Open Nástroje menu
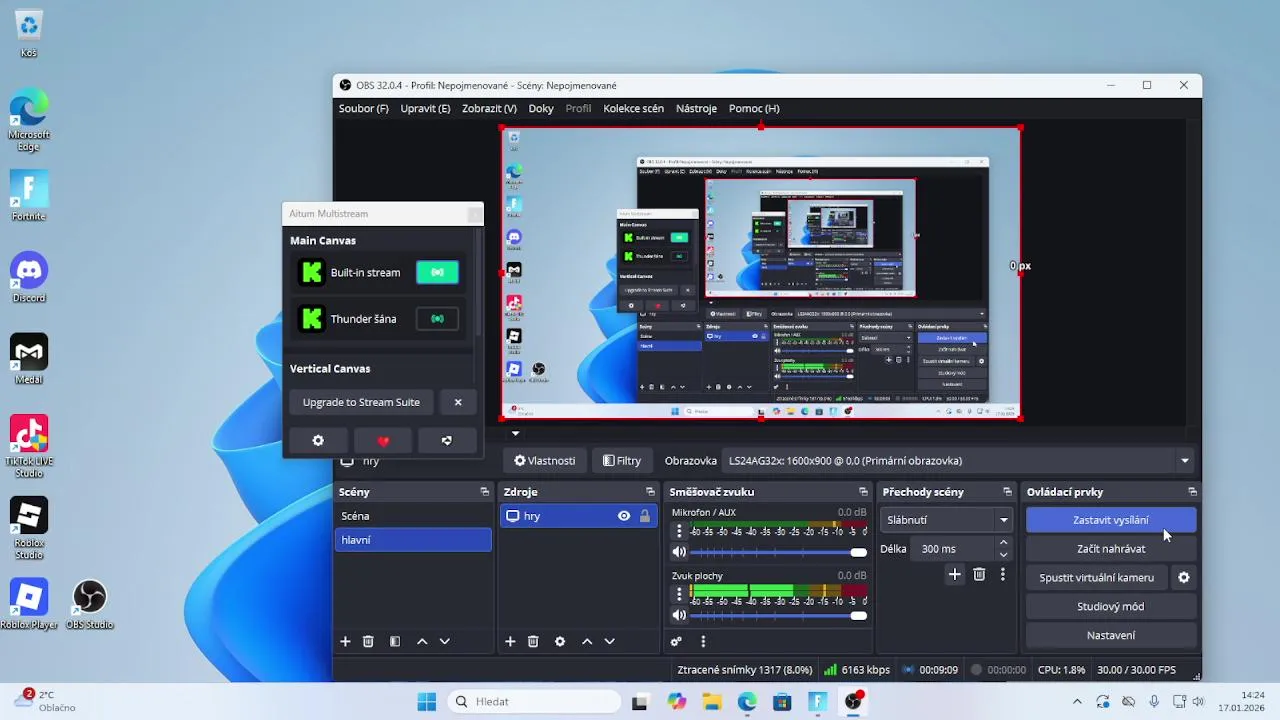1280x720 pixels. [696, 108]
